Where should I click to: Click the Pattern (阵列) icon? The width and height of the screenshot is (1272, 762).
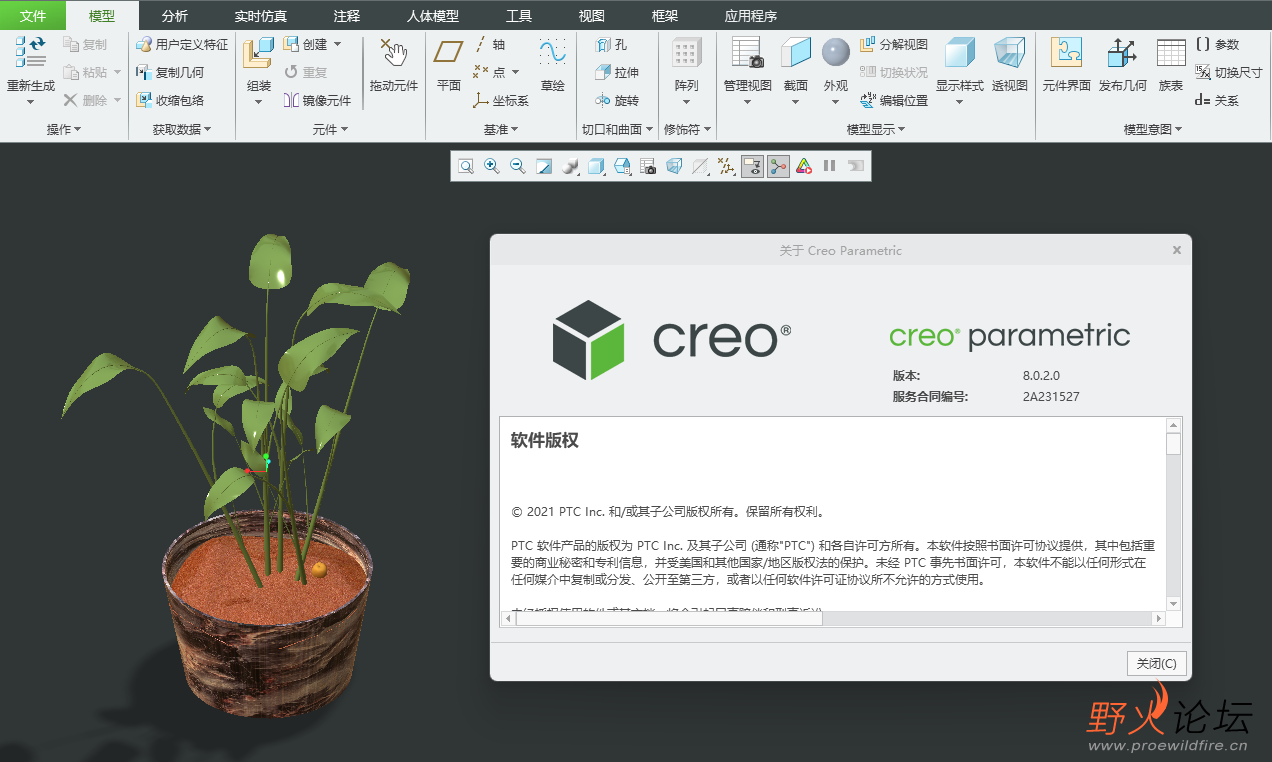[x=686, y=52]
